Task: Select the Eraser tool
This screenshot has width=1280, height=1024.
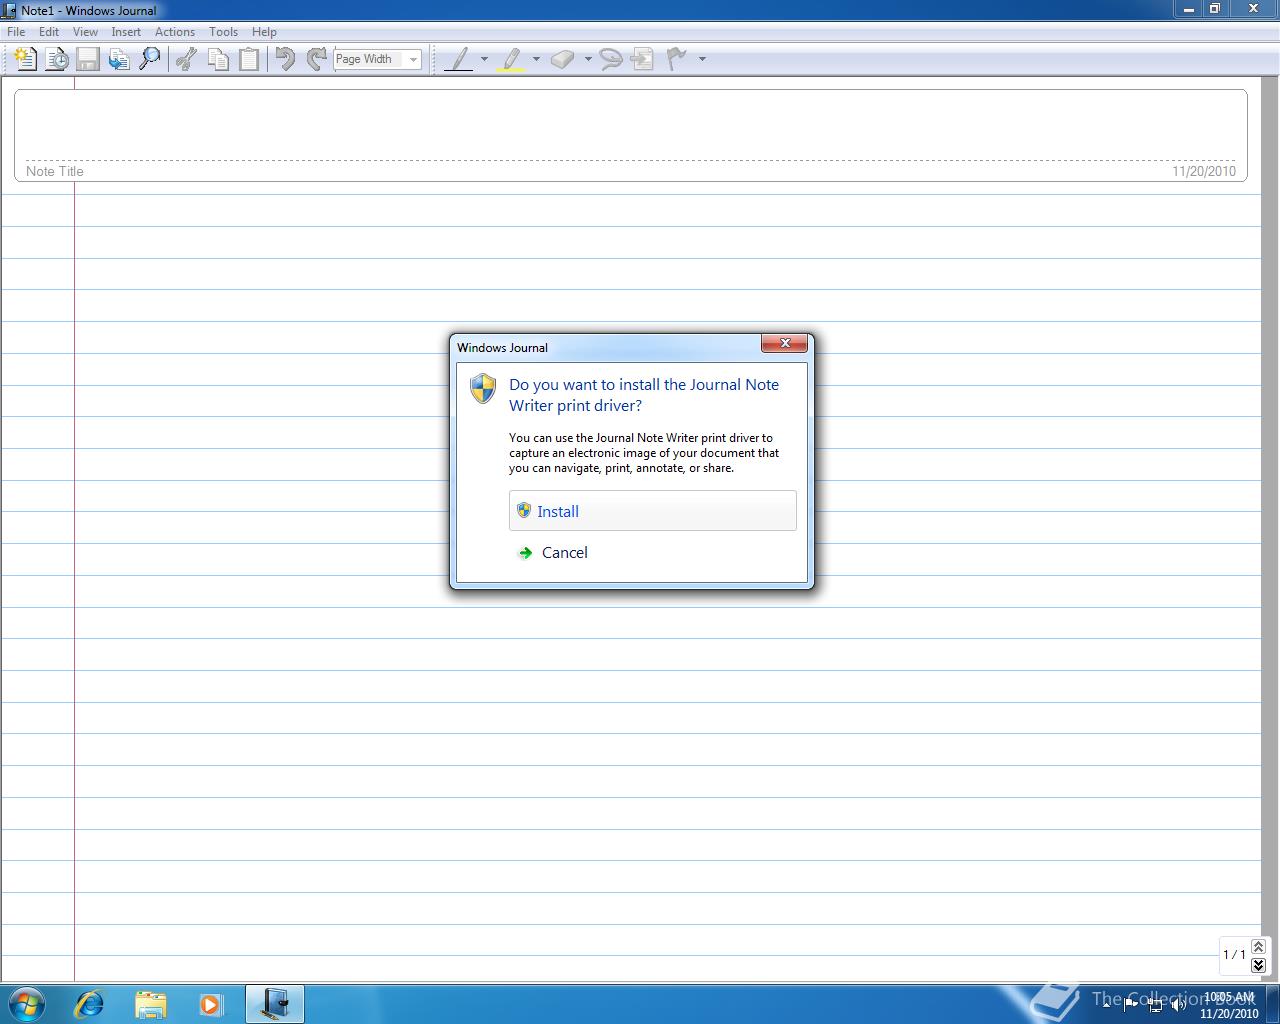Action: (x=563, y=59)
